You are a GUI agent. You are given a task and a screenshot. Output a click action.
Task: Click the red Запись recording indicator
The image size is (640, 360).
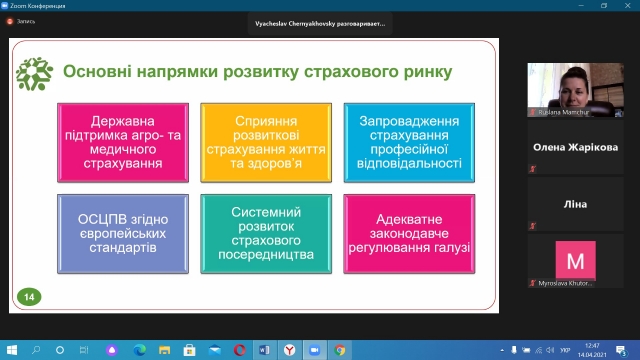(x=10, y=21)
